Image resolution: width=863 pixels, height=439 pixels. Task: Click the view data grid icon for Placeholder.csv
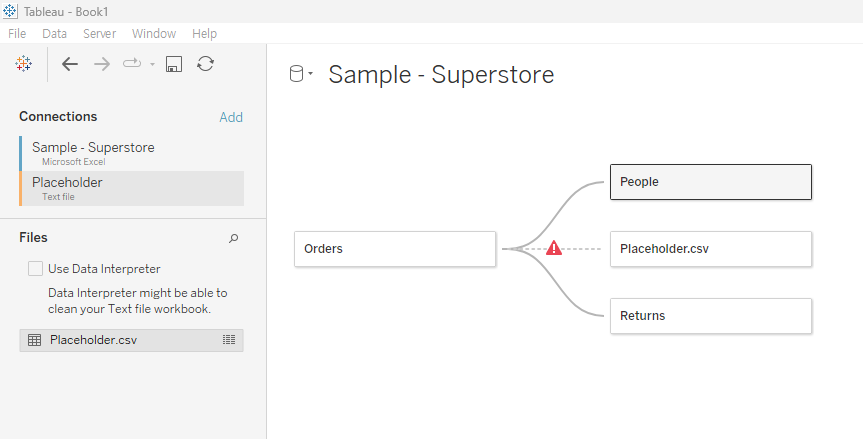228,340
